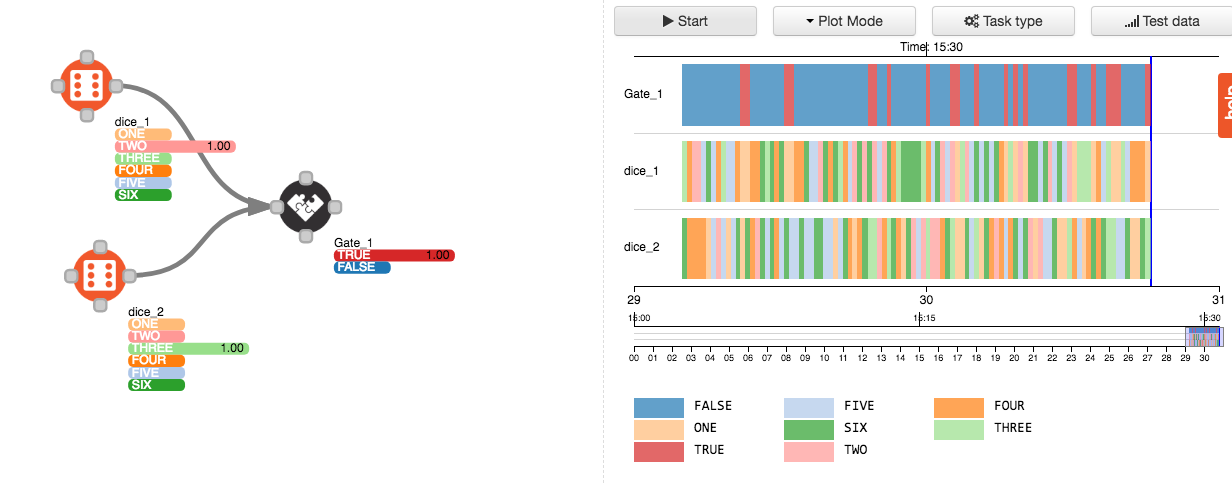This screenshot has width=1232, height=485.
Task: Set Gate_1 state to FALSE
Action: [362, 268]
